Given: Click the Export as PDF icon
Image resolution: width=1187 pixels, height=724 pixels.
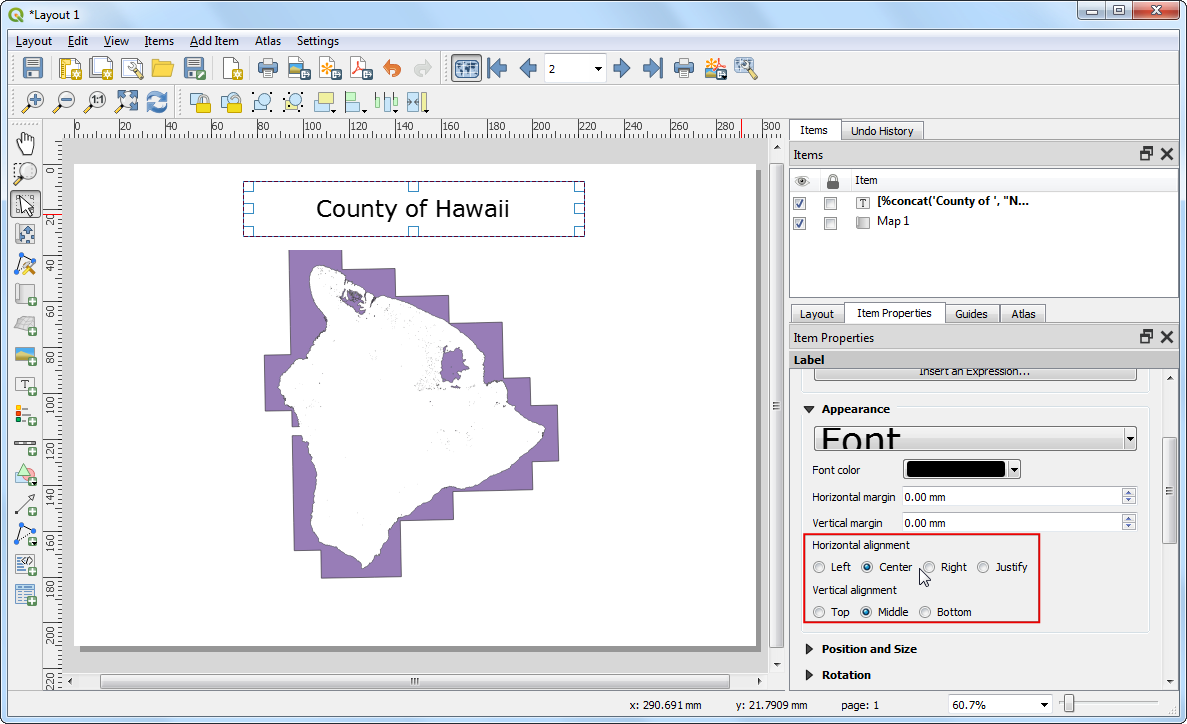Looking at the screenshot, I should pos(360,68).
